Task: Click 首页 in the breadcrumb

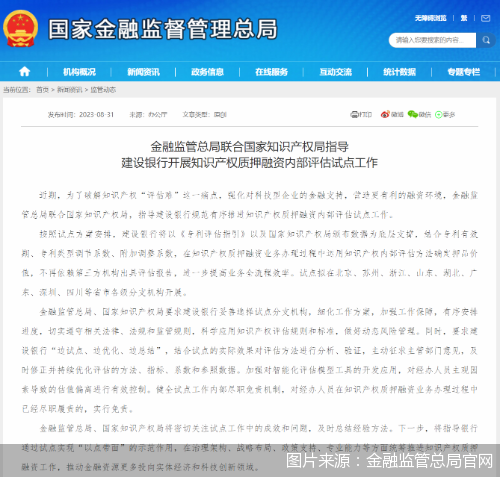Action: click(42, 90)
